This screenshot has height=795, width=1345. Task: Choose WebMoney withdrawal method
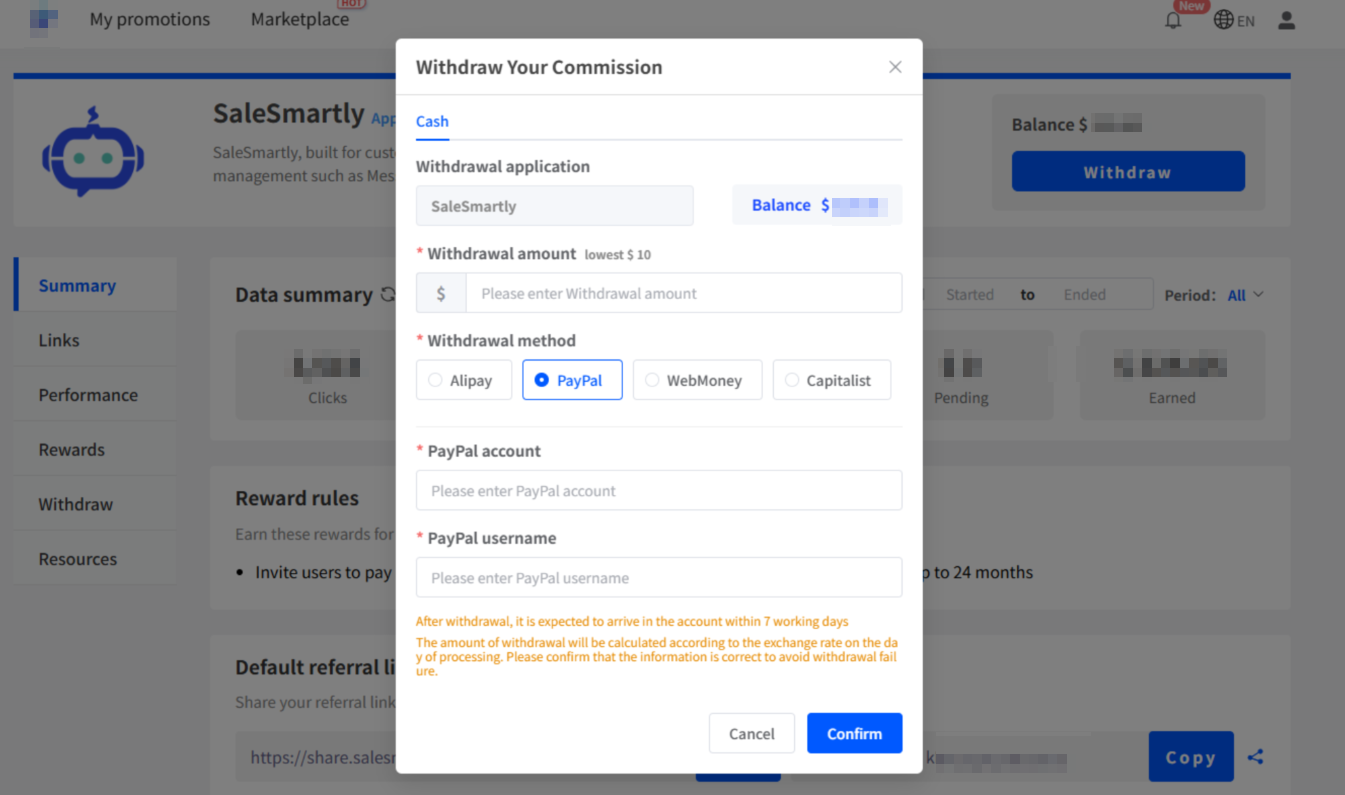coord(697,380)
